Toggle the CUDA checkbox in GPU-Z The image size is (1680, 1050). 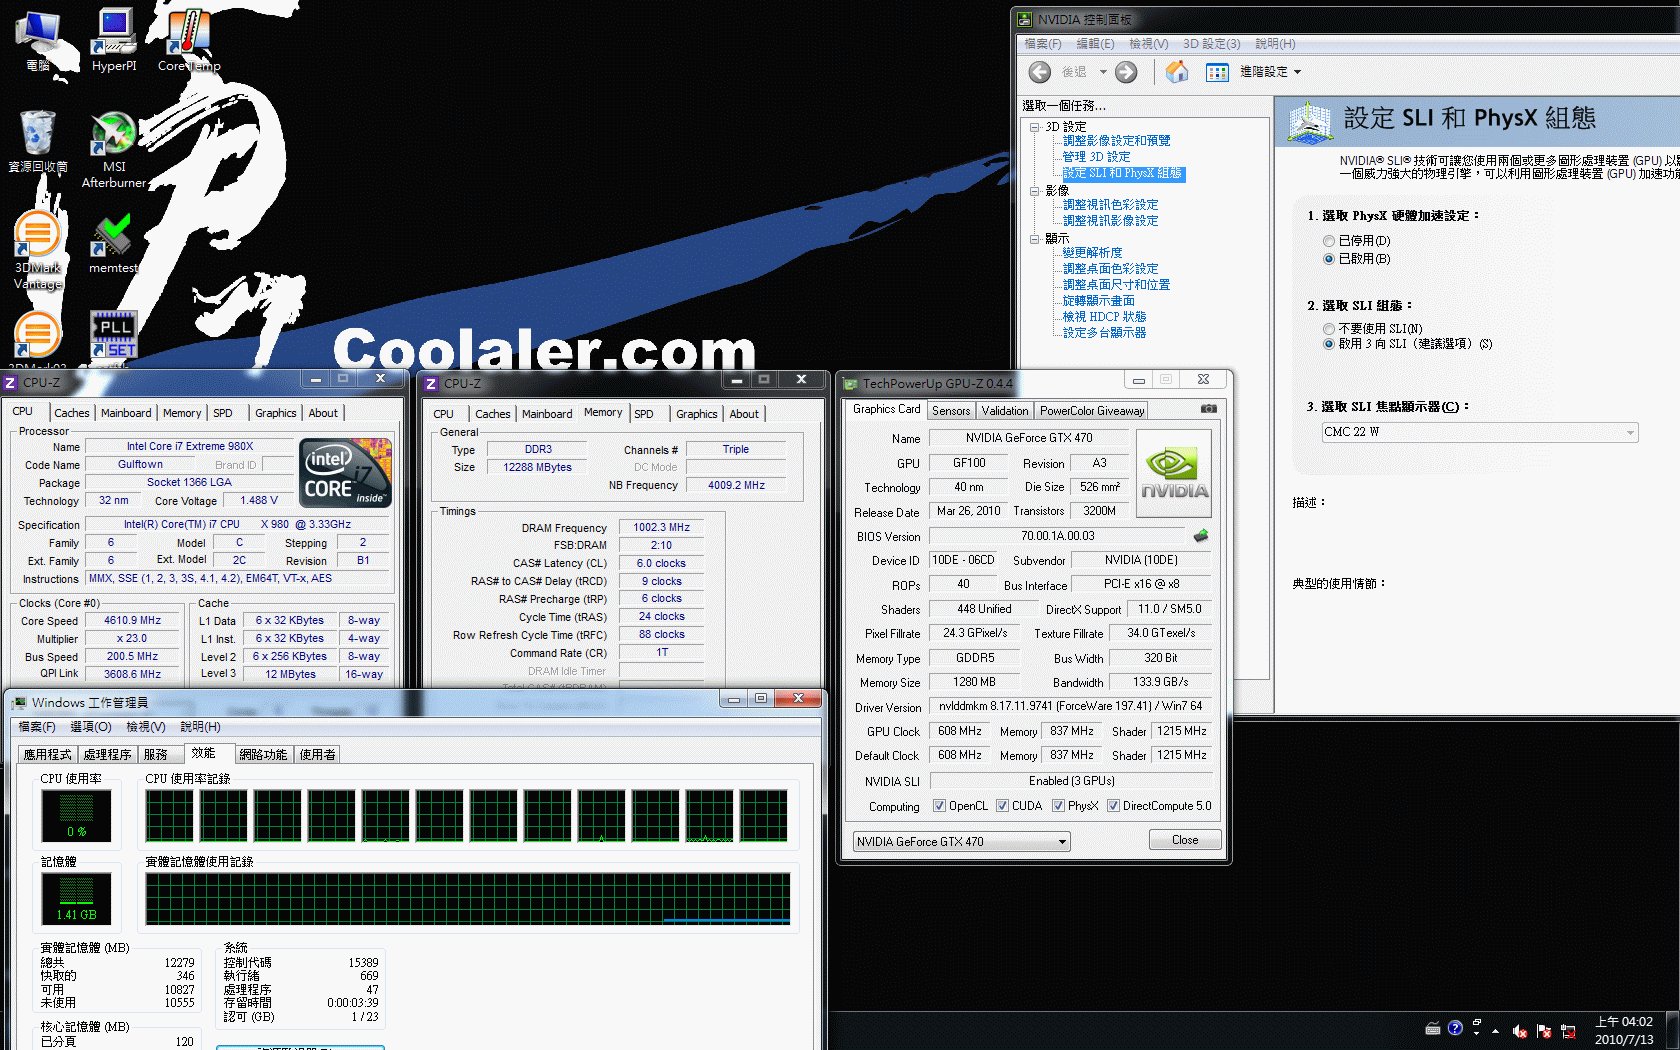[x=1002, y=806]
